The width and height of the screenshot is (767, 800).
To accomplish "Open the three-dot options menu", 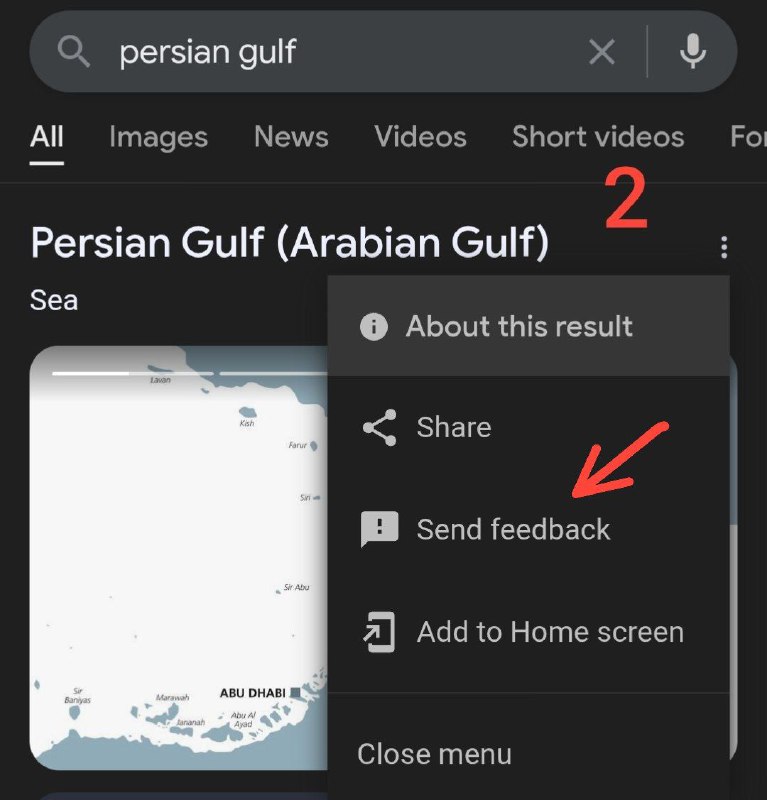I will (x=724, y=247).
